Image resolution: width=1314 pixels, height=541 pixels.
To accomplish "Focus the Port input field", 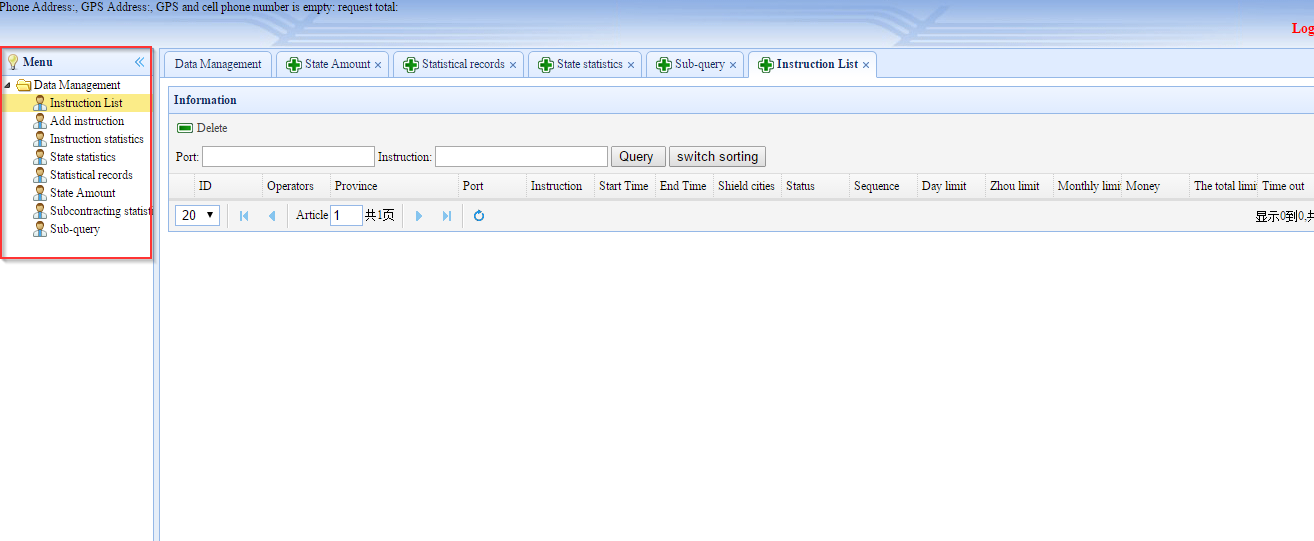I will [x=288, y=157].
